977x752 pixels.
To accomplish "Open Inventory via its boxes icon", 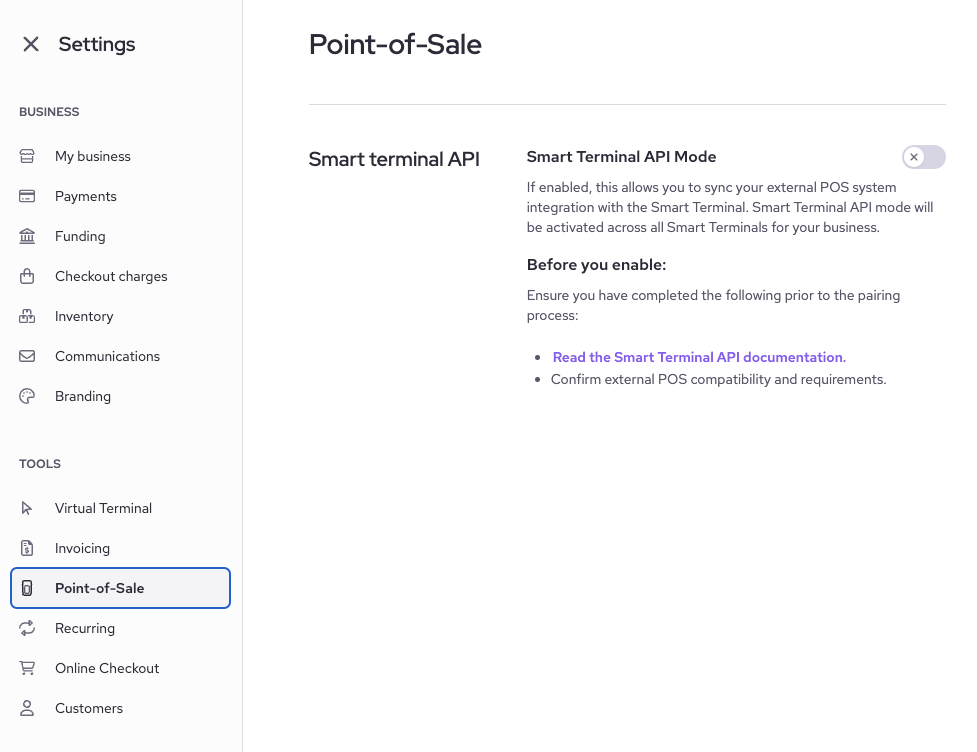I will [x=27, y=316].
